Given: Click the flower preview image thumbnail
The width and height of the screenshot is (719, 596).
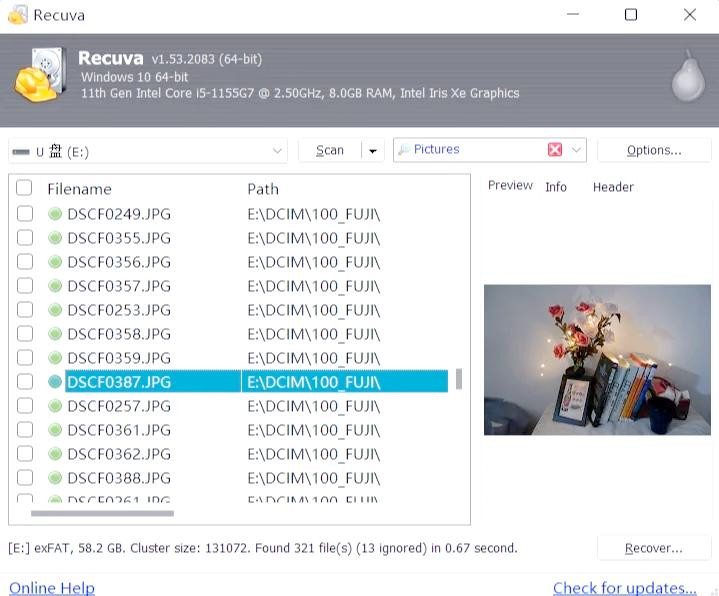Looking at the screenshot, I should (596, 359).
